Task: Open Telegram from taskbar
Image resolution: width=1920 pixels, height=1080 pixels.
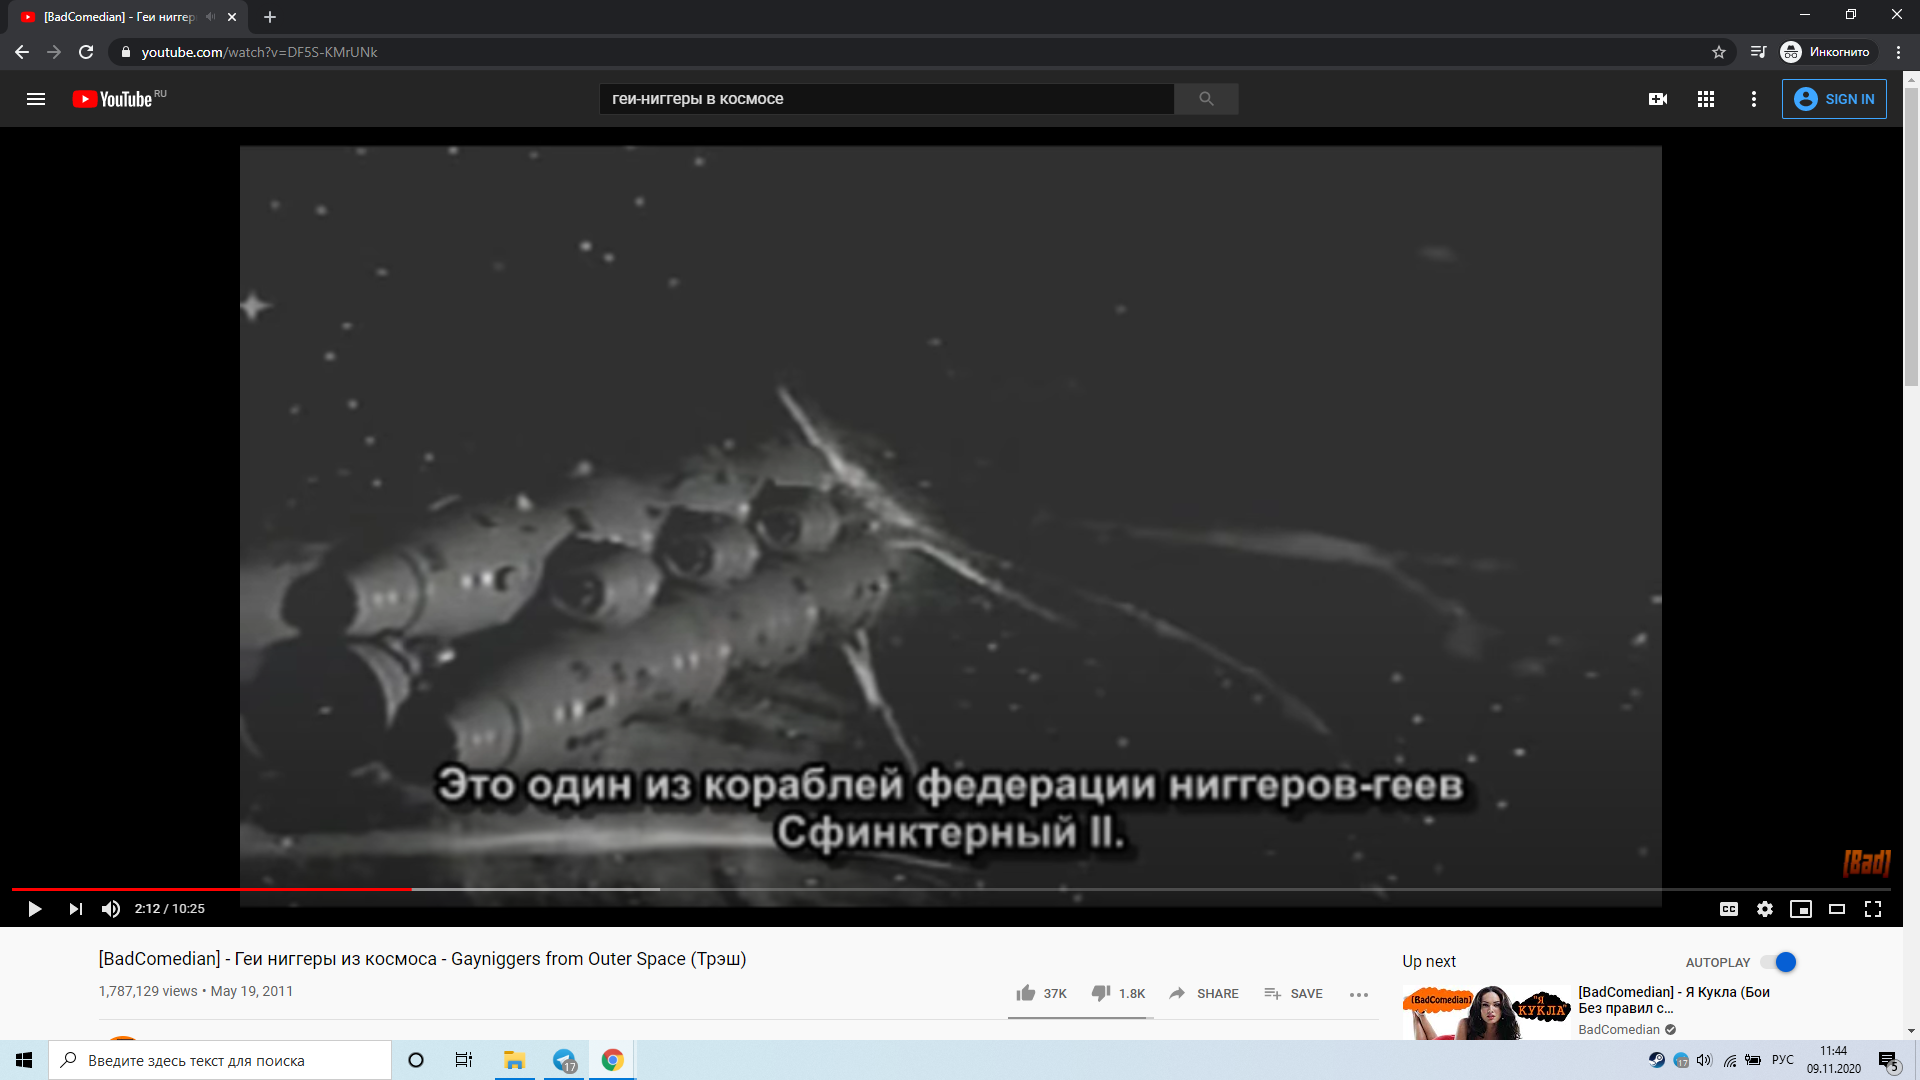Action: pyautogui.click(x=565, y=1060)
